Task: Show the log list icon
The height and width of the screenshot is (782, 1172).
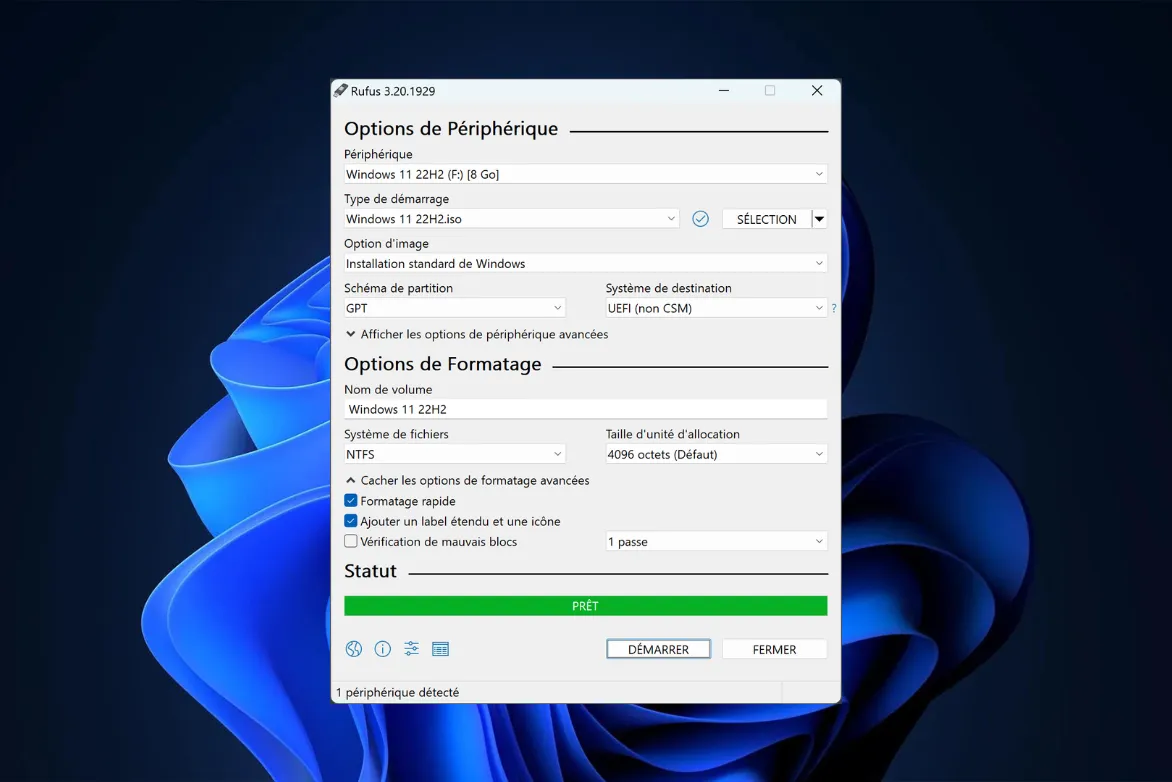Action: 440,649
